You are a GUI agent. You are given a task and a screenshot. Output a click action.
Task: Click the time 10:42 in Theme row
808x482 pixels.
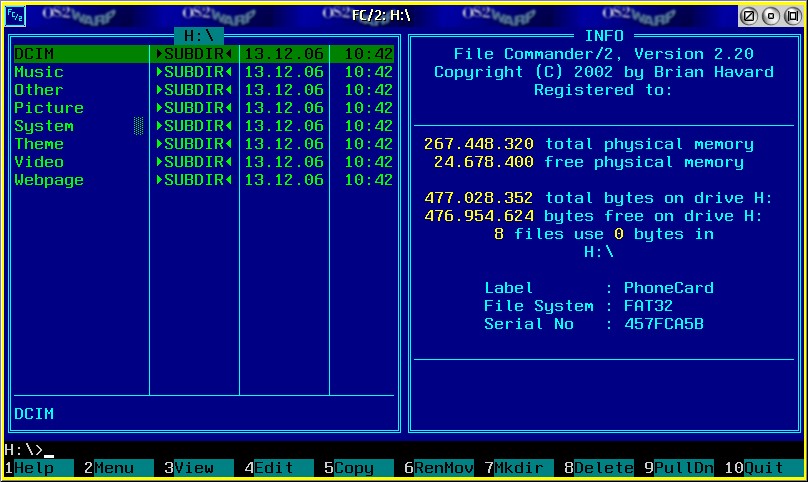click(x=368, y=144)
